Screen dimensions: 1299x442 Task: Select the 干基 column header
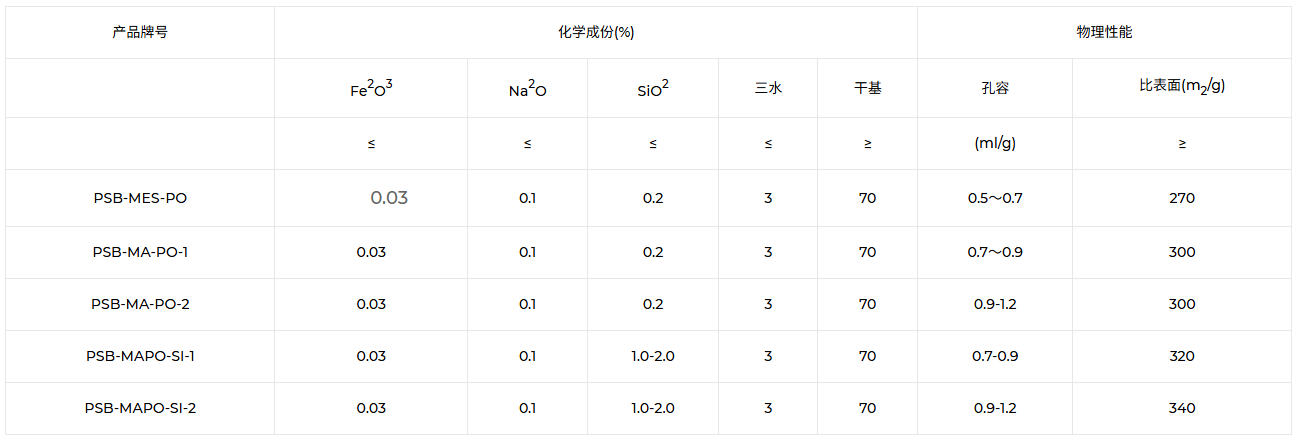pos(867,88)
